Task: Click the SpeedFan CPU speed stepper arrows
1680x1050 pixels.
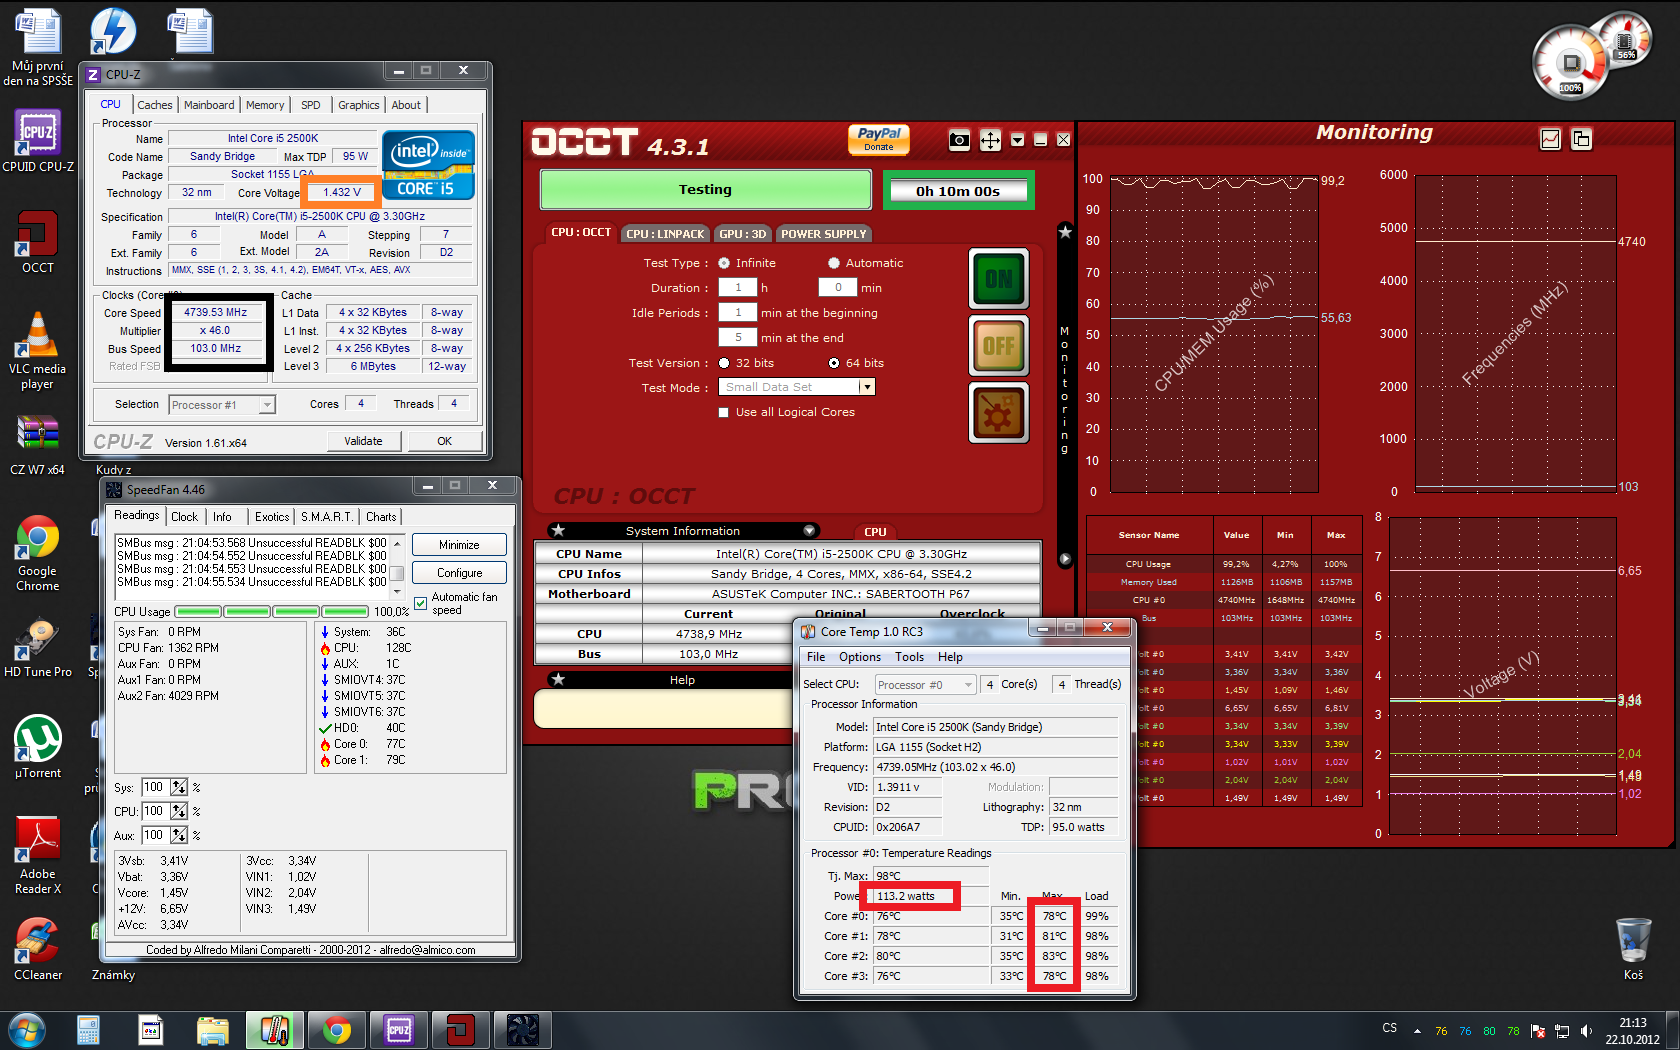Action: 179,811
